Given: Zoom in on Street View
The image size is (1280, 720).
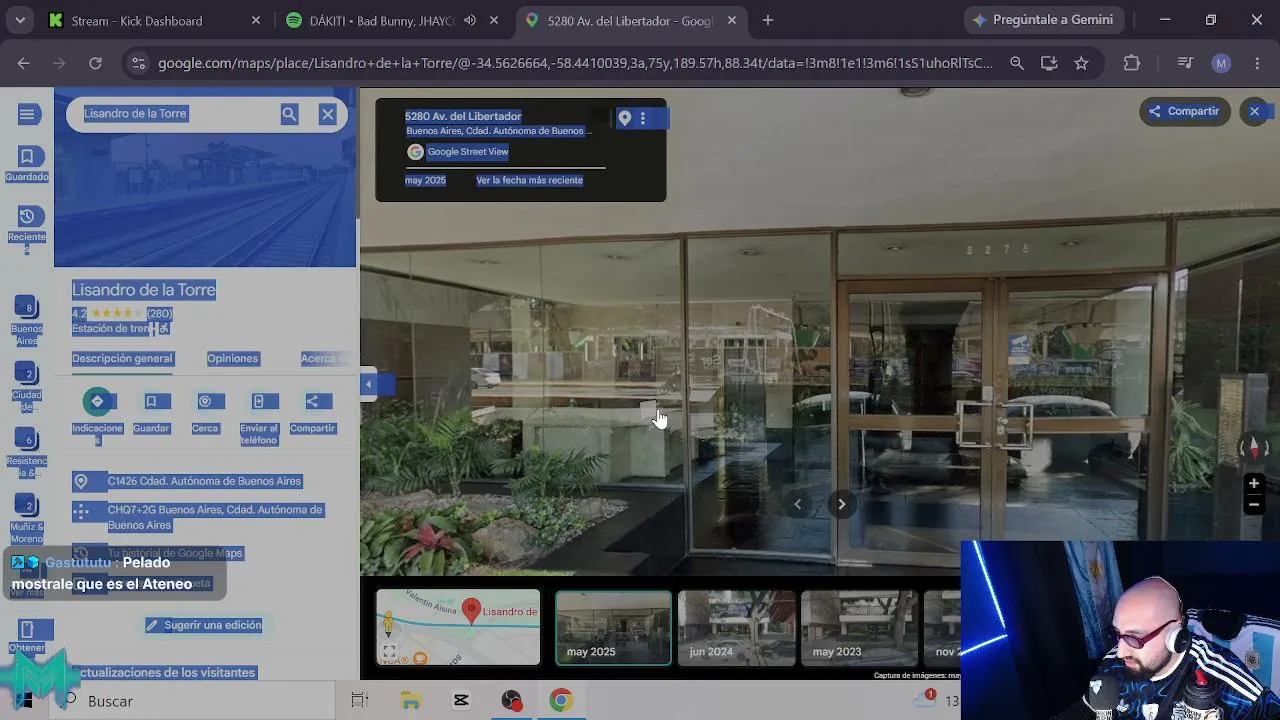Looking at the screenshot, I should click(1254, 484).
